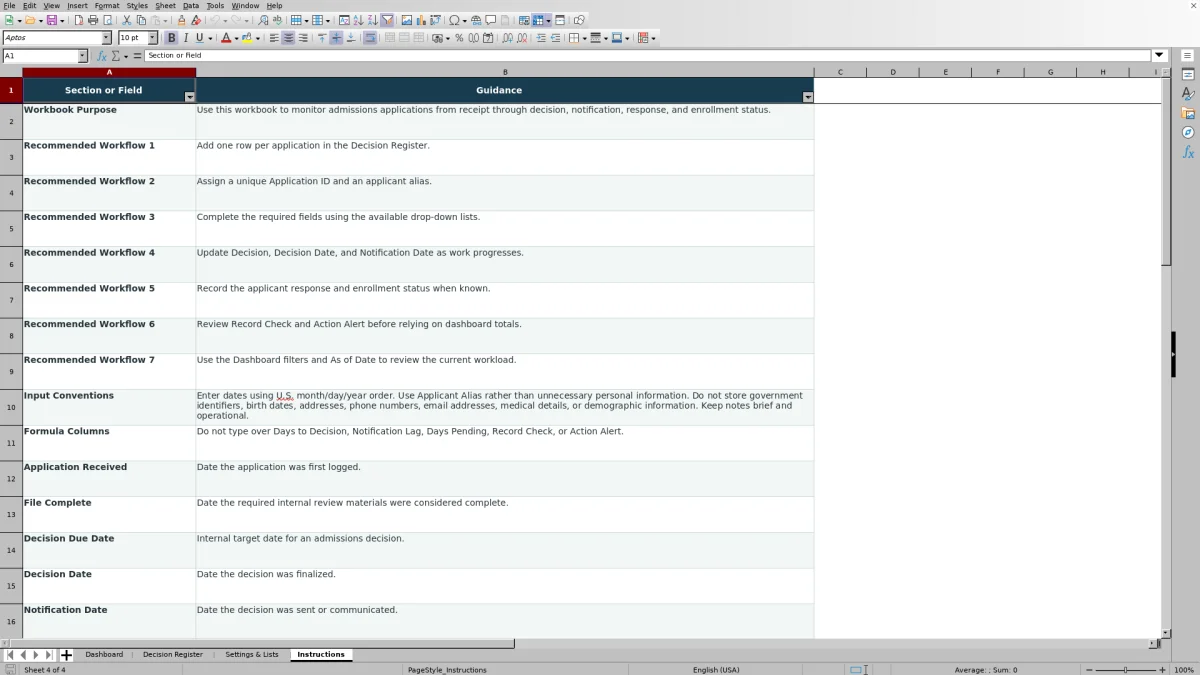Click the Sort Ascending icon
This screenshot has height=675, width=1200.
point(359,20)
